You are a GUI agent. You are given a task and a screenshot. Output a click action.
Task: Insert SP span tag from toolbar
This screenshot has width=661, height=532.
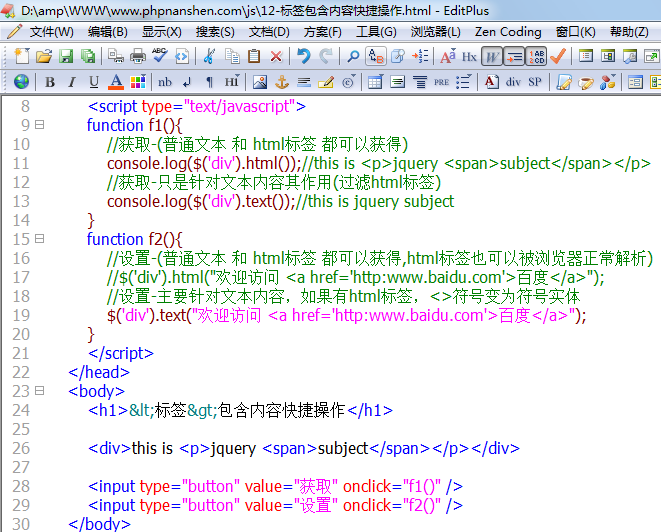coord(535,82)
